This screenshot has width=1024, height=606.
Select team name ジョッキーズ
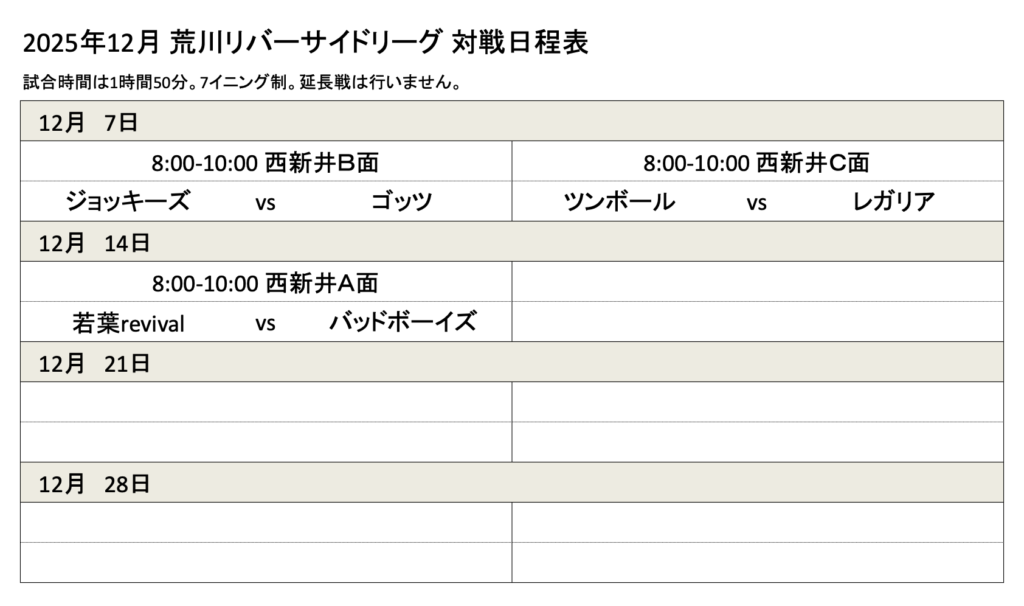127,202
